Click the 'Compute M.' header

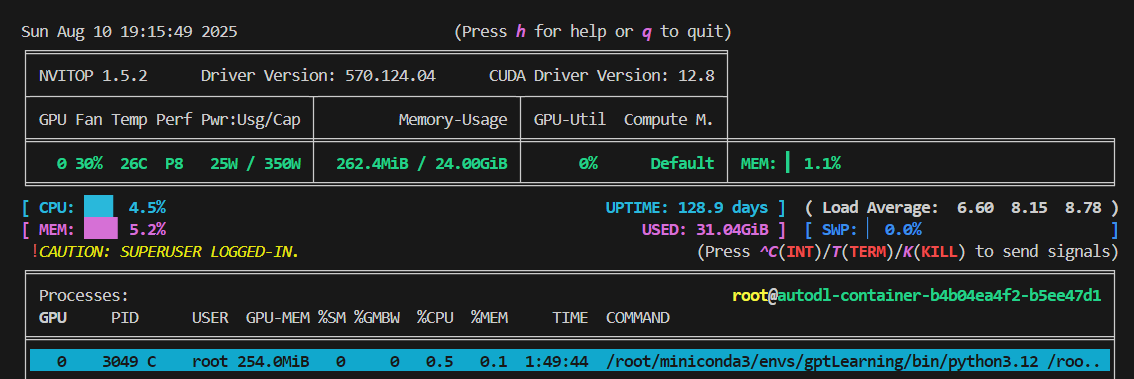[669, 119]
